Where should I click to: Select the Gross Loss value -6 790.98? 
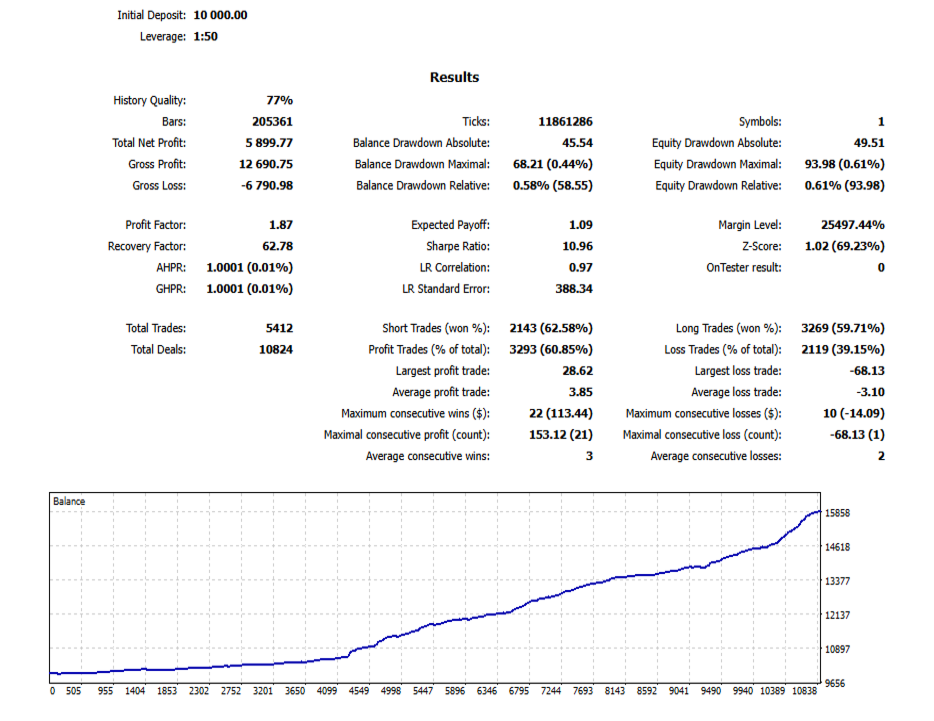coord(267,186)
